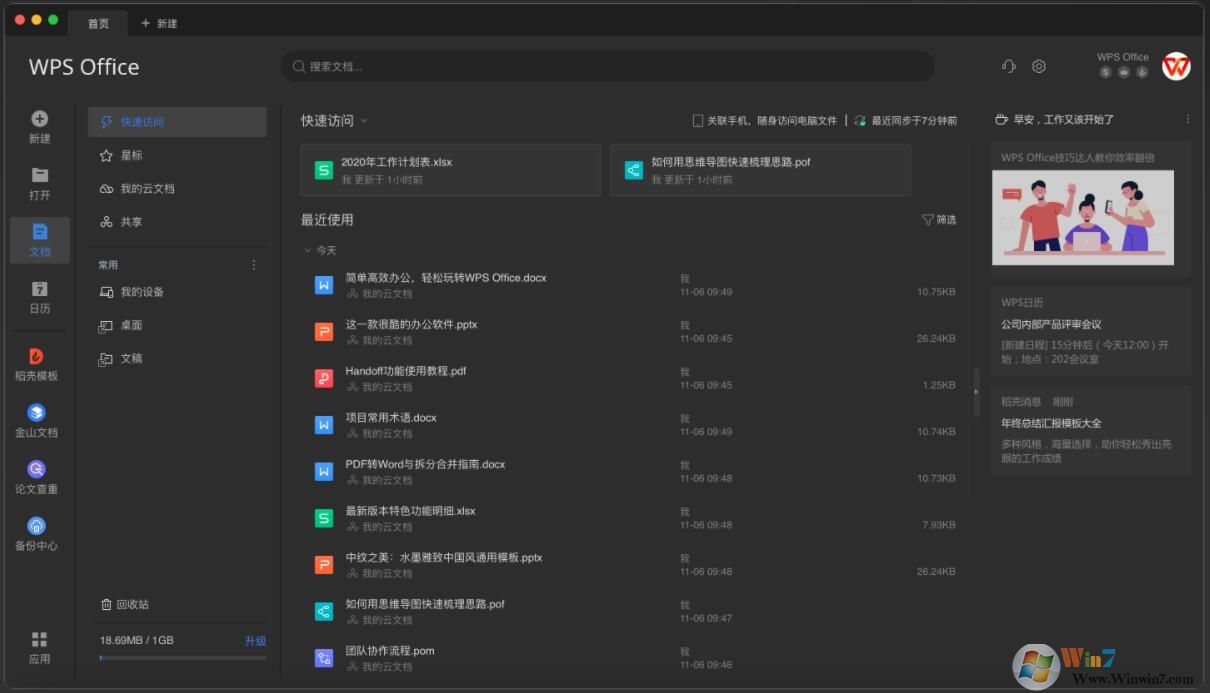
Task: Open 年终总结汇报模板大全 message
Action: (1051, 423)
